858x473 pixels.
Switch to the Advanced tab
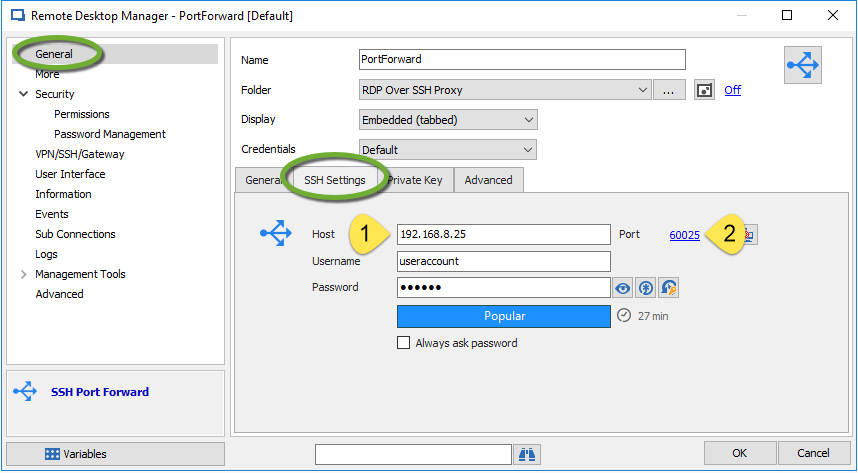coord(488,180)
